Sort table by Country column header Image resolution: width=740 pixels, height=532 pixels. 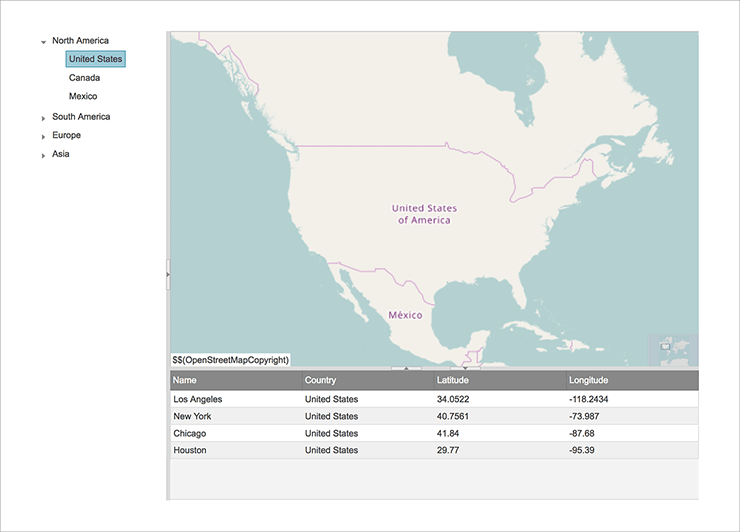[x=368, y=380]
